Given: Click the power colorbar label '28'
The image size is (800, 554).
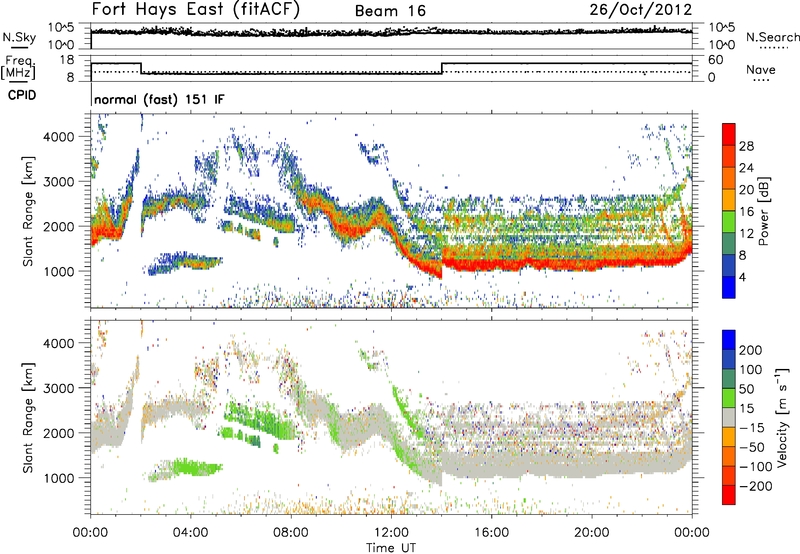Looking at the screenshot, I should point(746,146).
